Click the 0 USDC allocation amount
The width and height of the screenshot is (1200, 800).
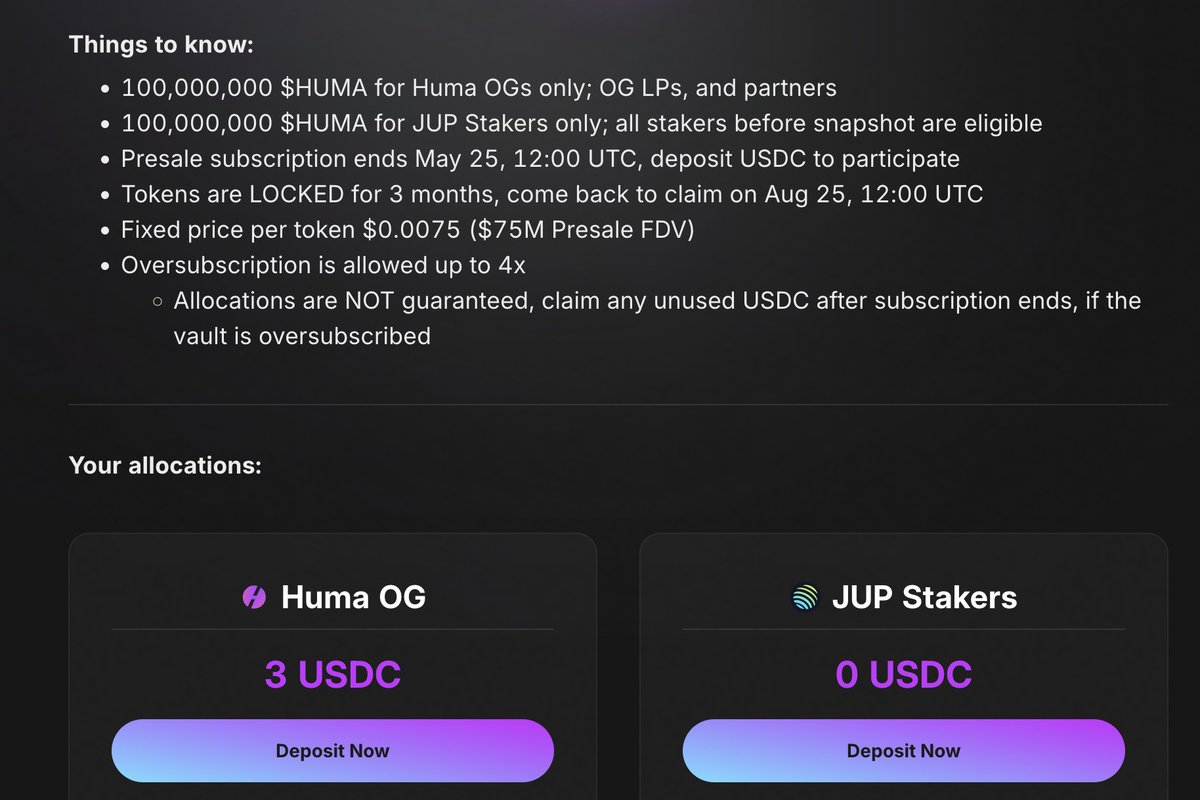[x=903, y=675]
